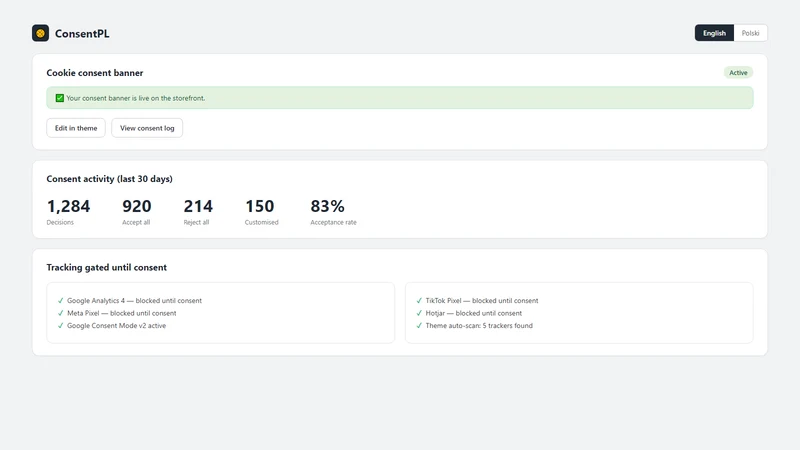This screenshot has width=800, height=450.
Task: Click the checkmark beside Meta Pixel
Action: coord(61,313)
